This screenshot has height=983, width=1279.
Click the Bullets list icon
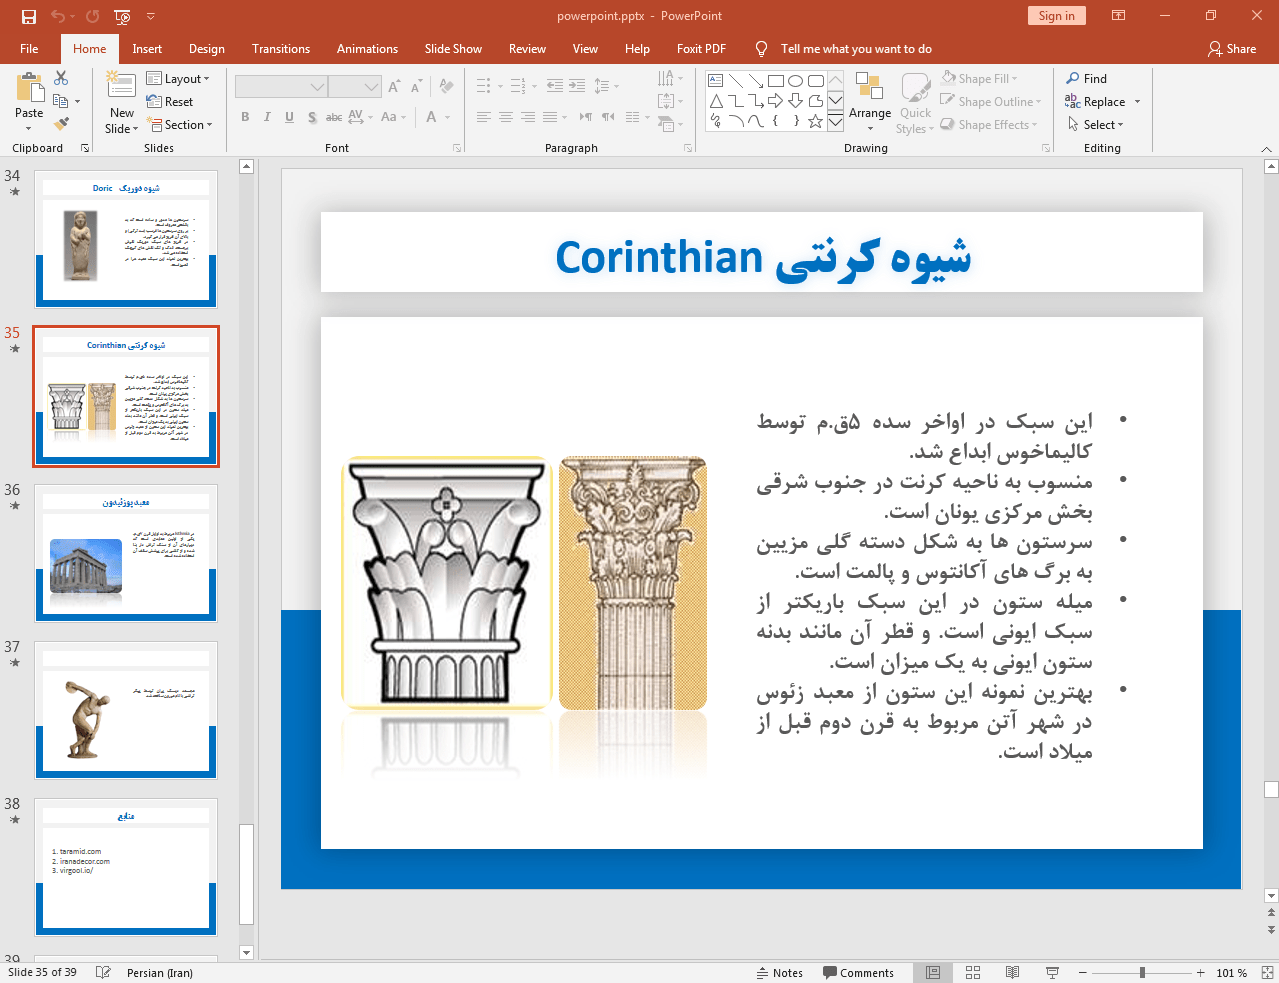484,86
